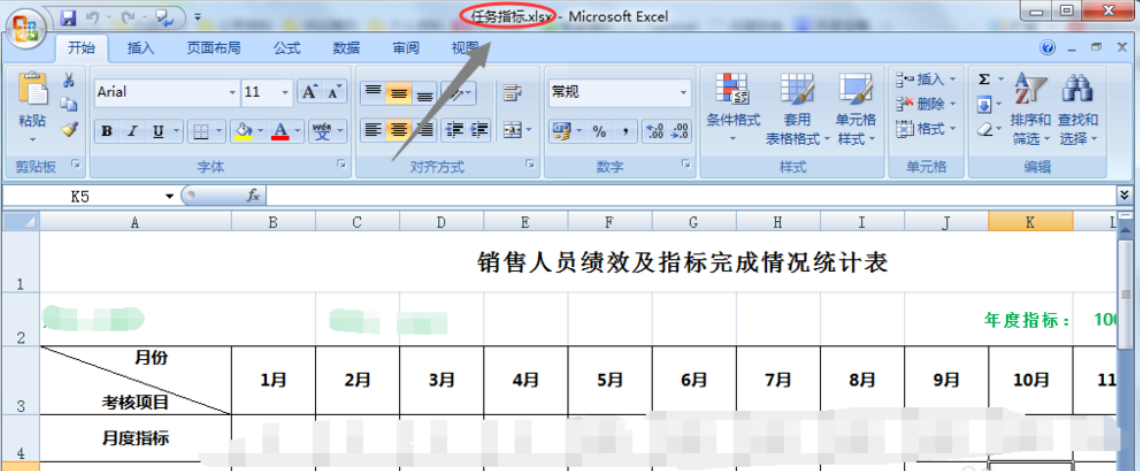This screenshot has width=1140, height=471.
Task: Toggle bold formatting
Action: [x=106, y=131]
